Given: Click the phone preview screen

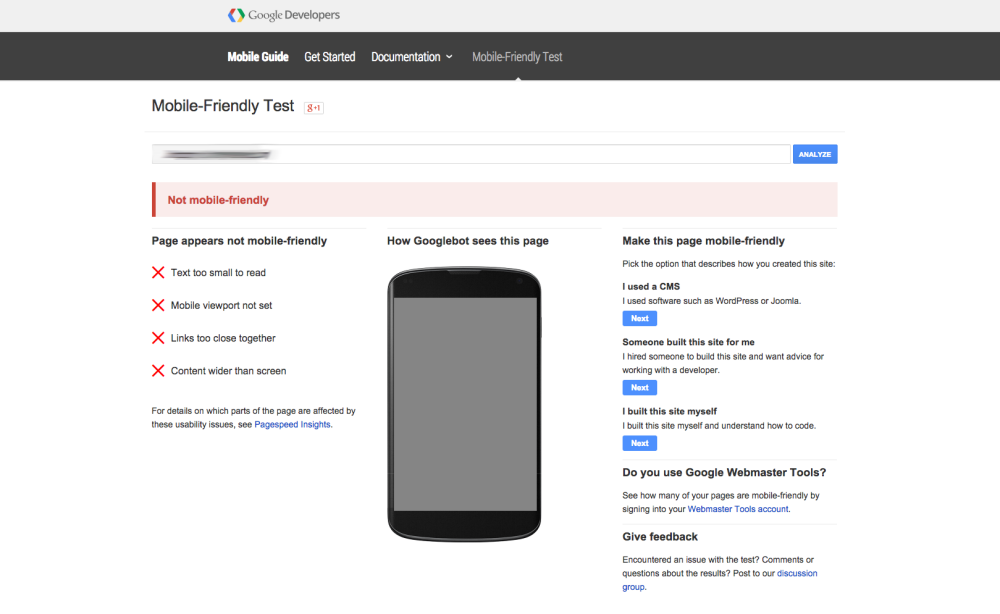Looking at the screenshot, I should point(465,404).
